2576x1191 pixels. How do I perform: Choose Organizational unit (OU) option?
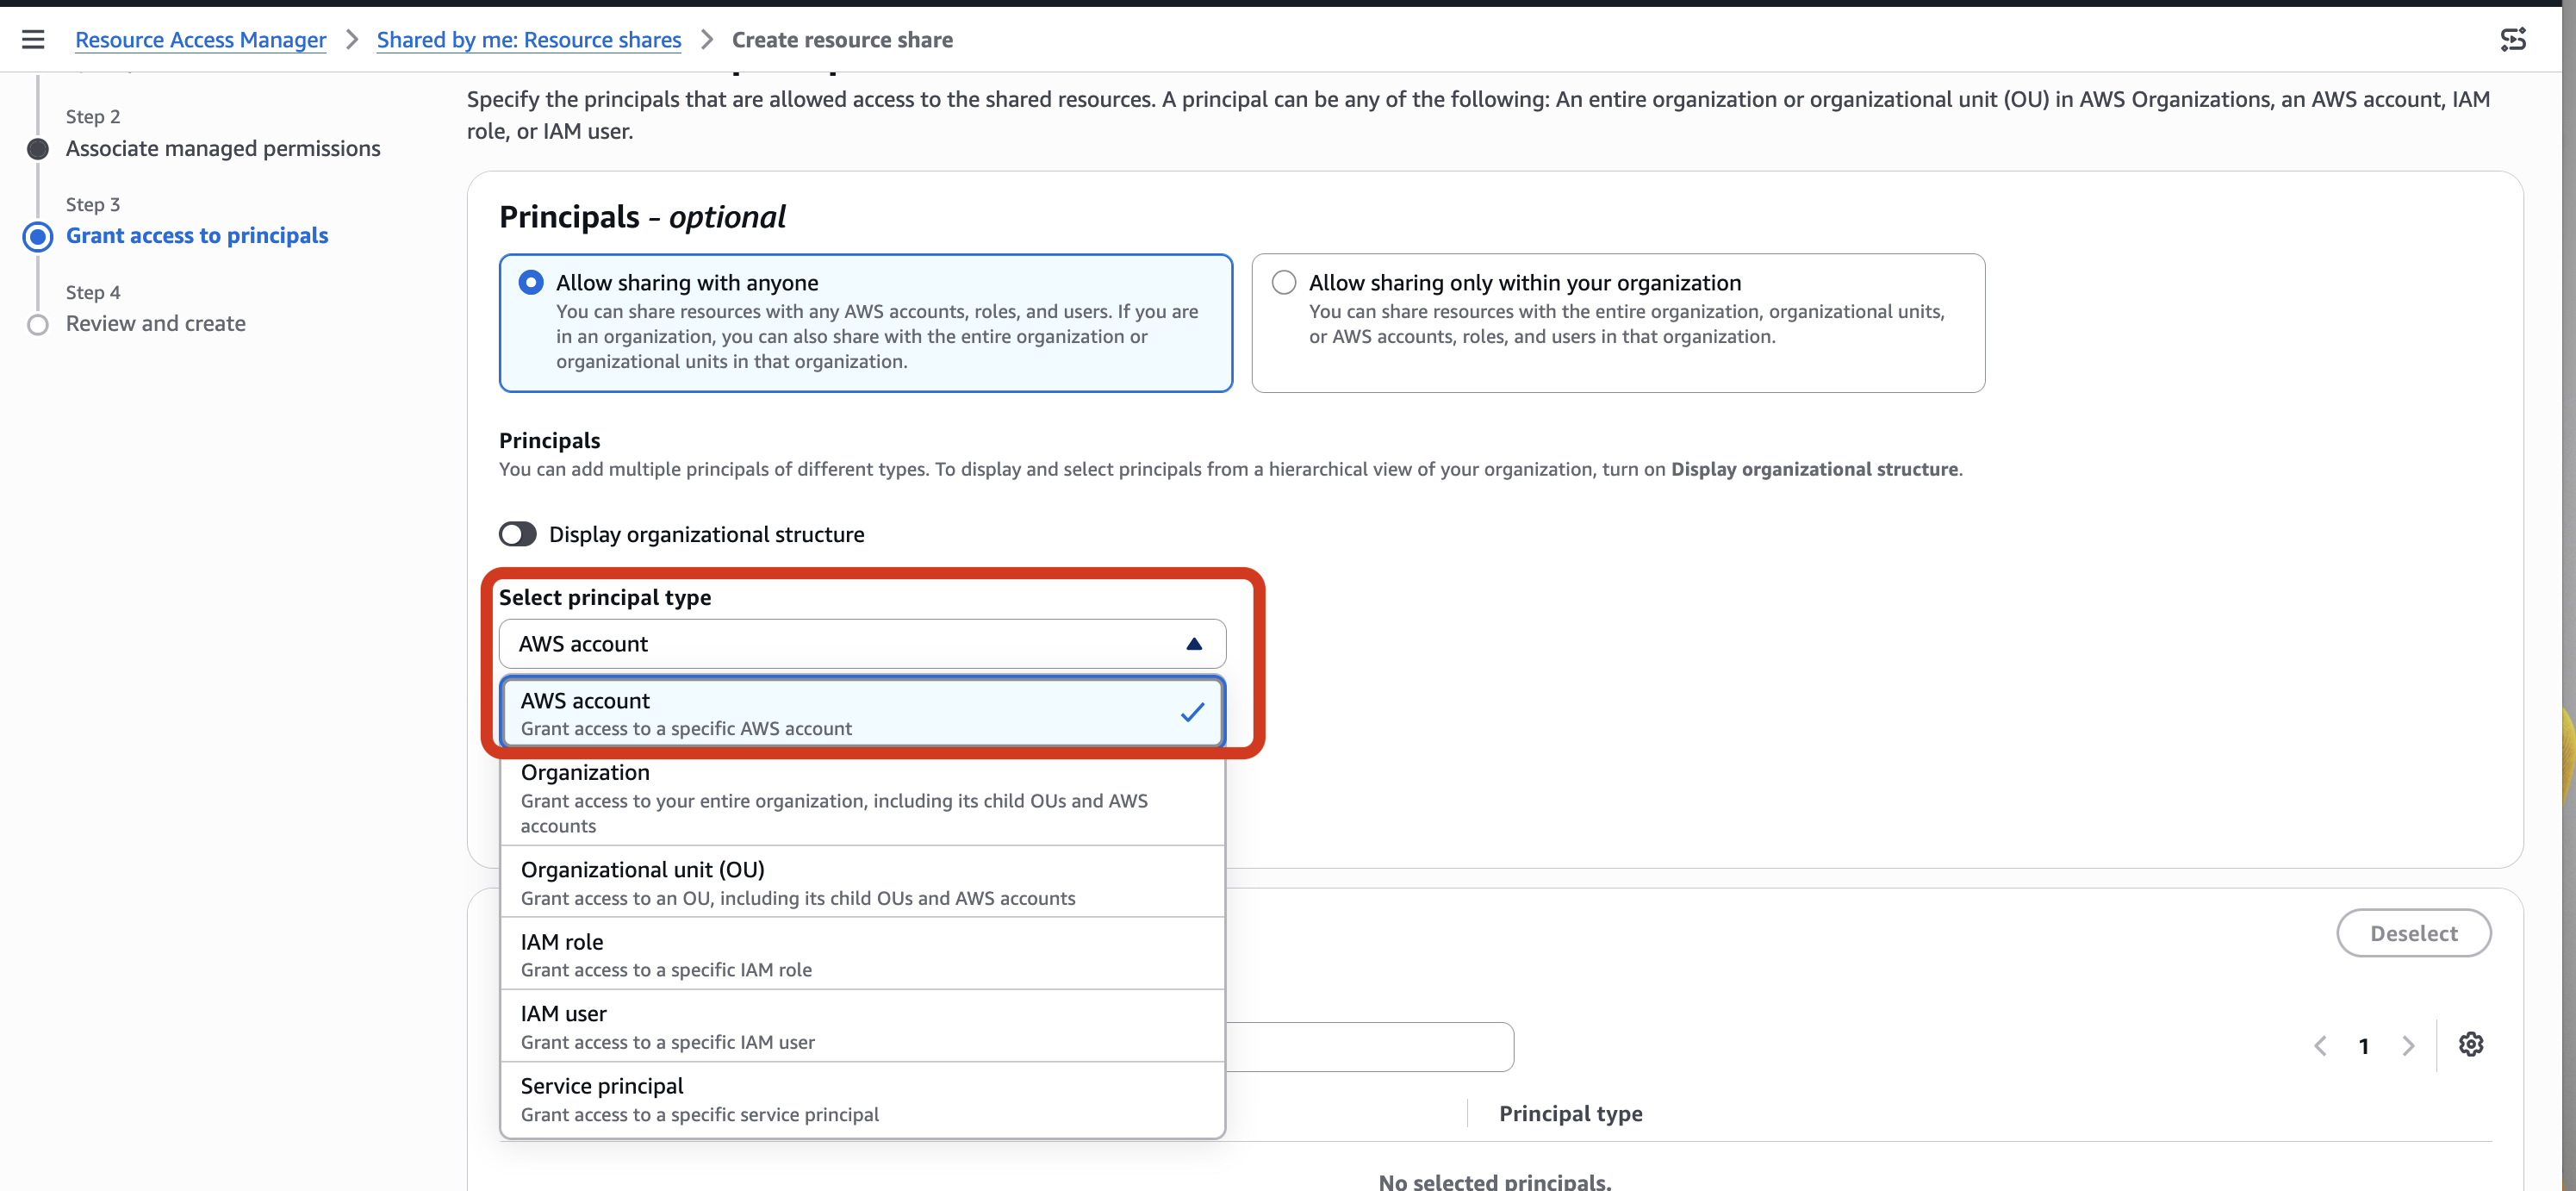coord(862,882)
